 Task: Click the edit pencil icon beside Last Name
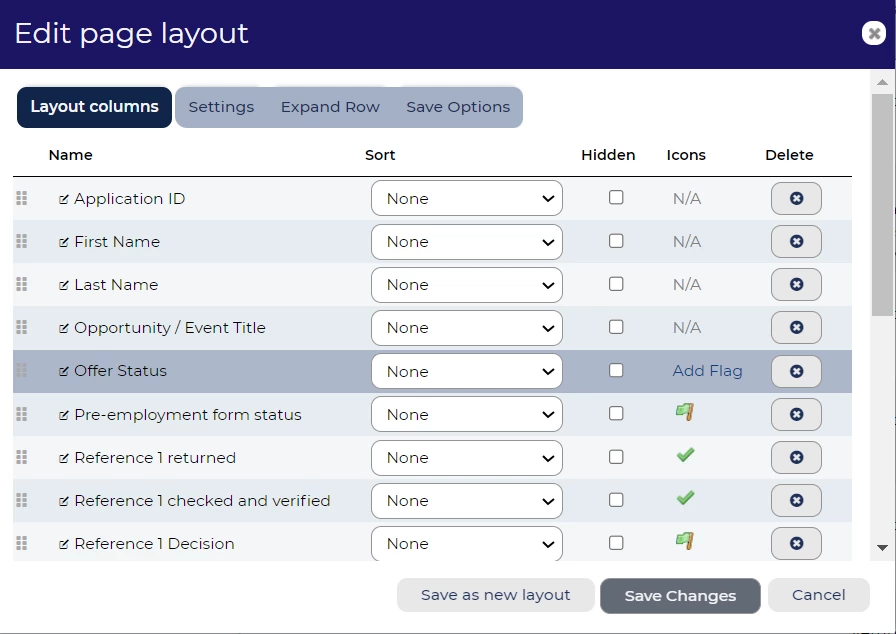pos(64,285)
